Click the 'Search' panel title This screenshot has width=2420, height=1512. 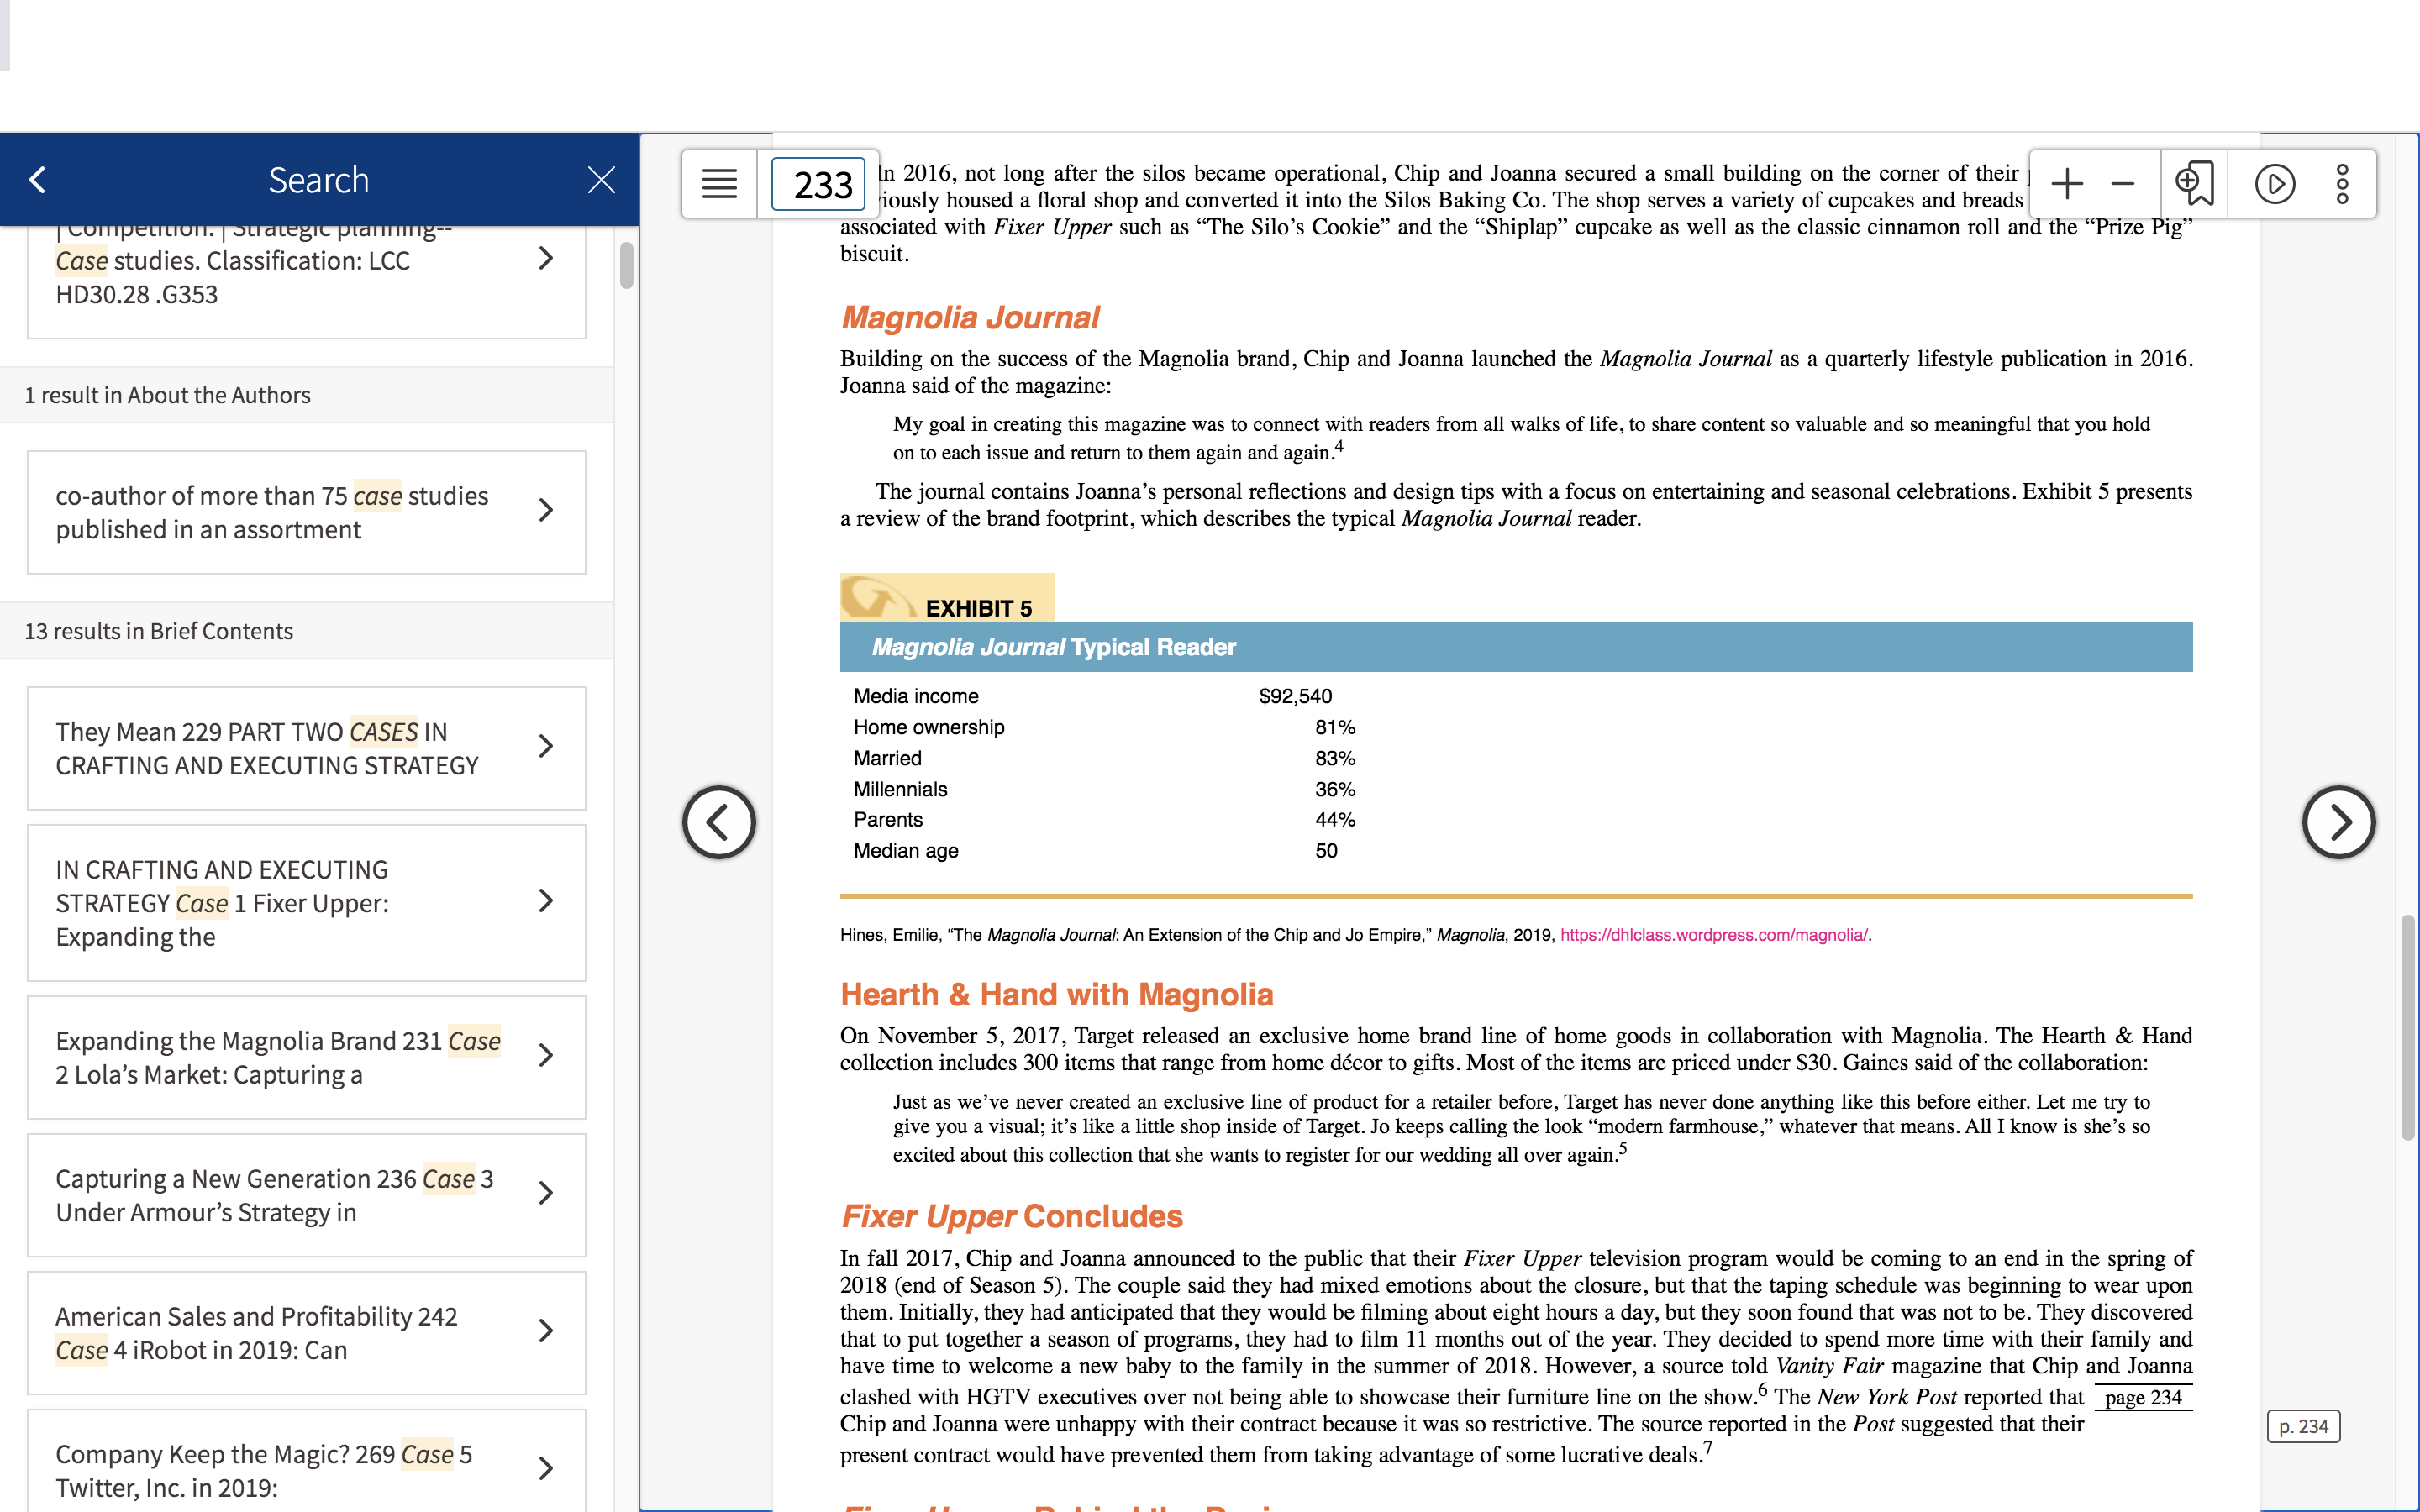[319, 180]
